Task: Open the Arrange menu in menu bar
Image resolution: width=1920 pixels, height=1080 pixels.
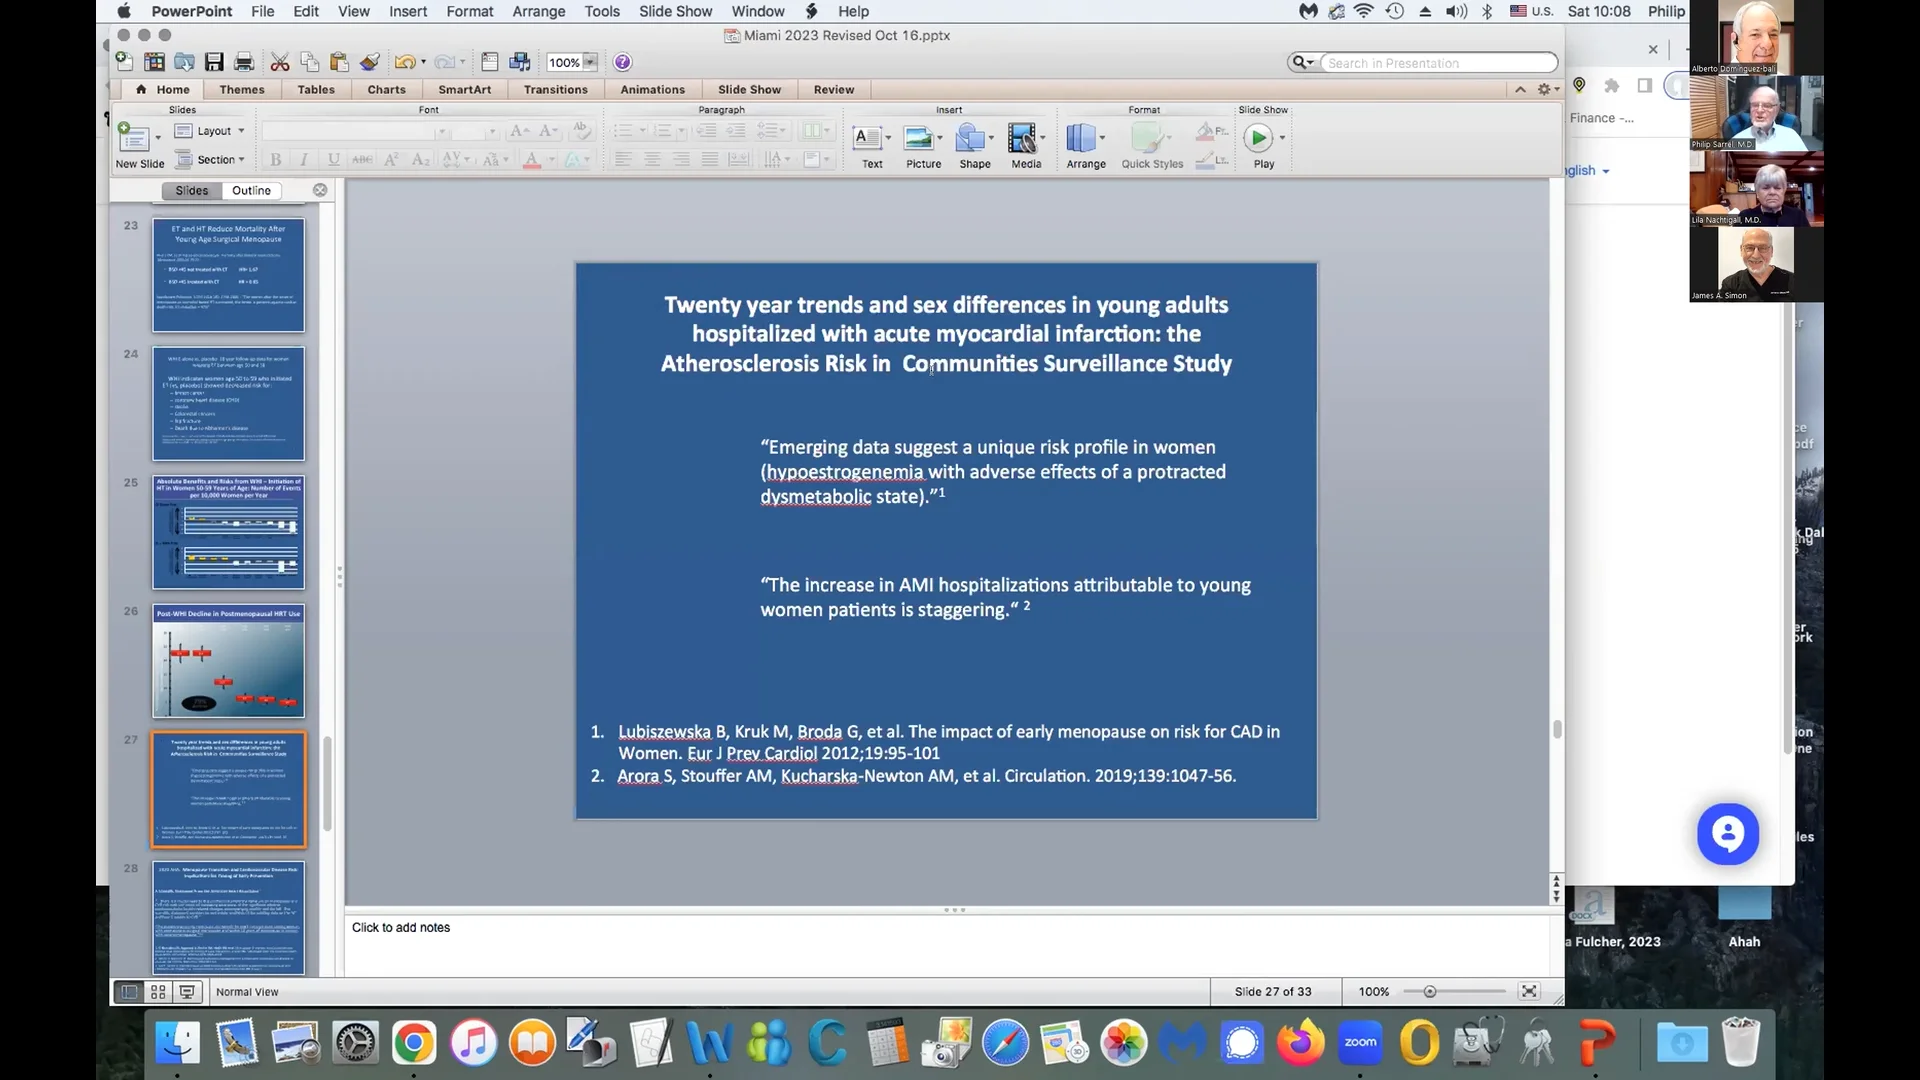Action: 539,11
